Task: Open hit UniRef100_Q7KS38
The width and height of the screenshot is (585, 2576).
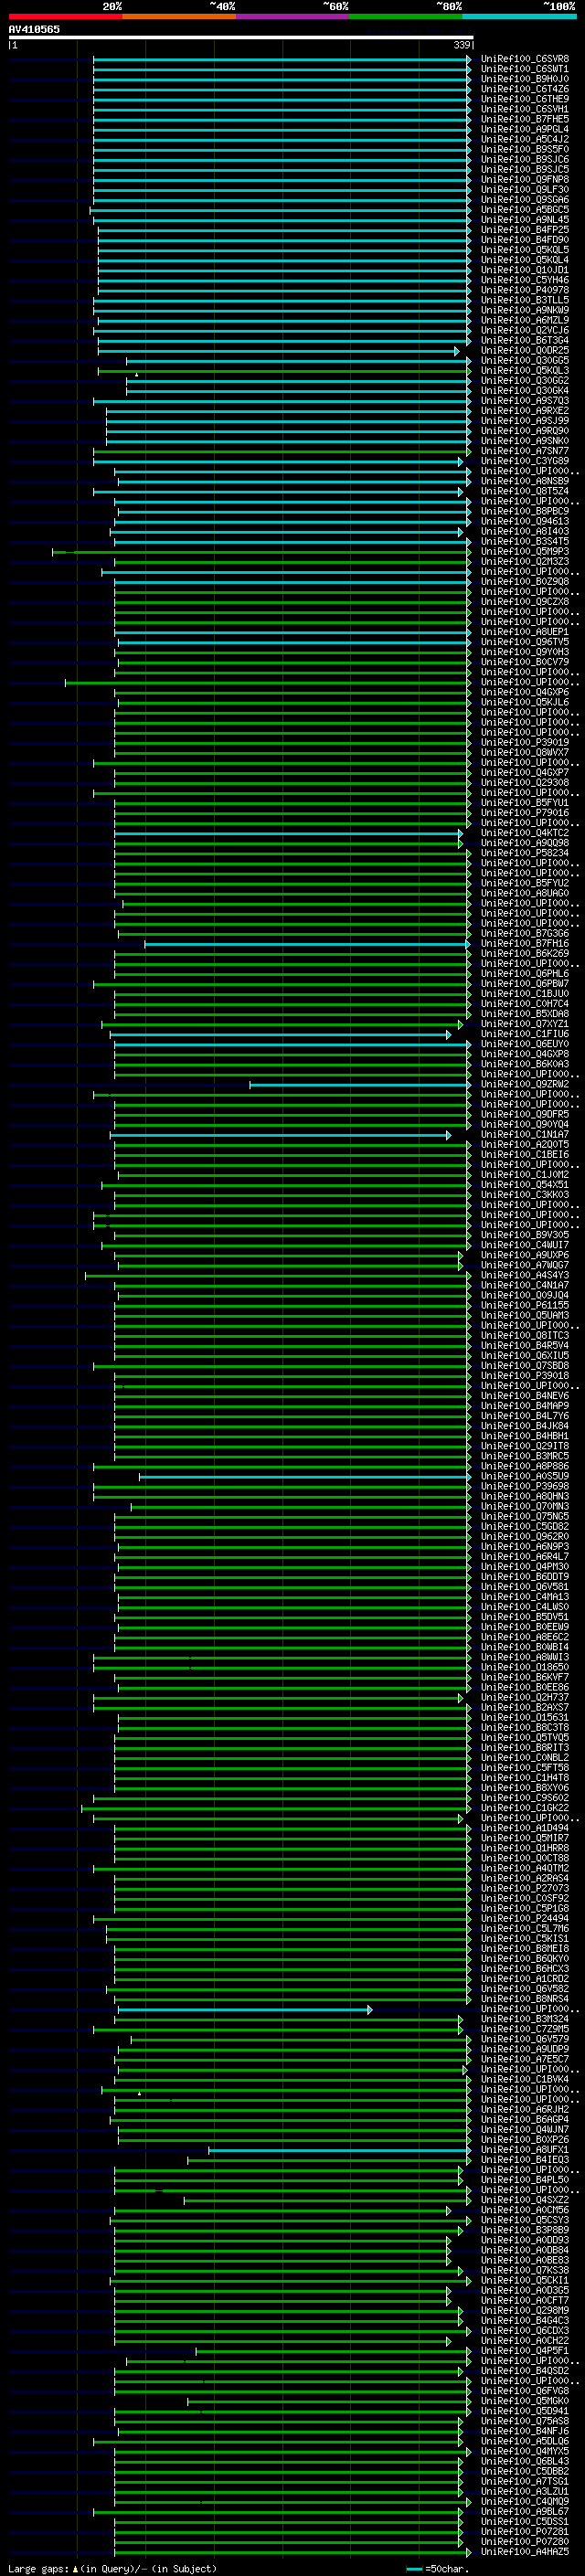Action: click(525, 2271)
